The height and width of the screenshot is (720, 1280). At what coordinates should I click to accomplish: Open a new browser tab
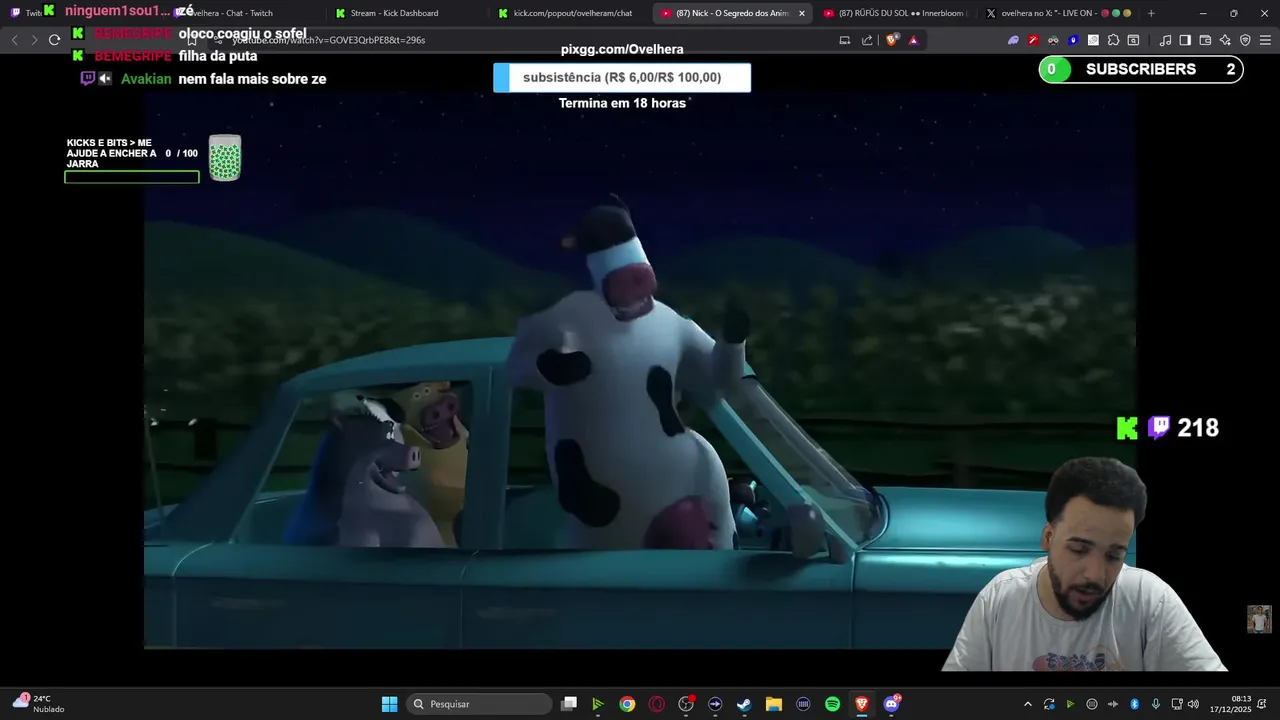pos(1151,13)
